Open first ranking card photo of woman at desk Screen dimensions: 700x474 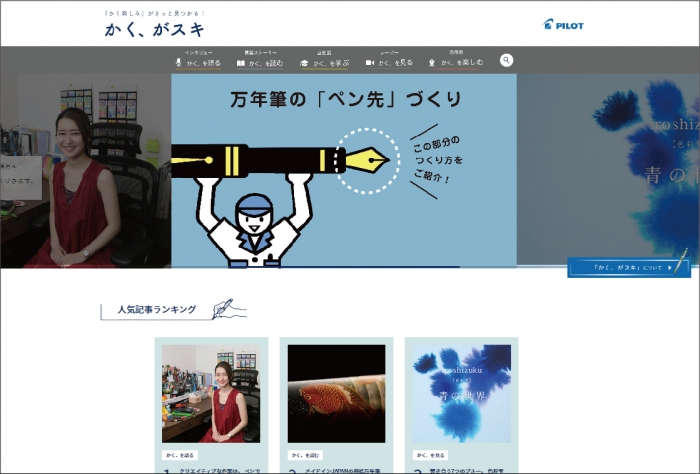210,393
